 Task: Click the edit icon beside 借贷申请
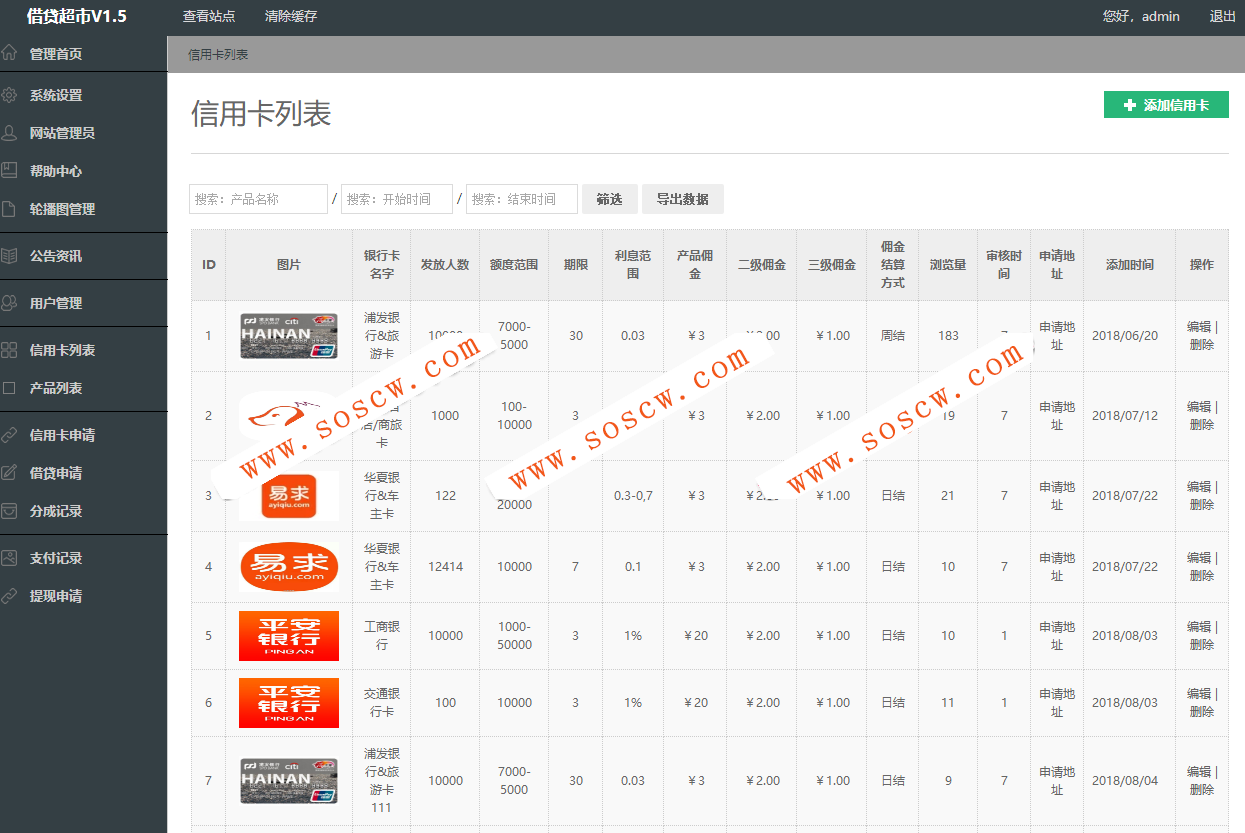tap(10, 473)
